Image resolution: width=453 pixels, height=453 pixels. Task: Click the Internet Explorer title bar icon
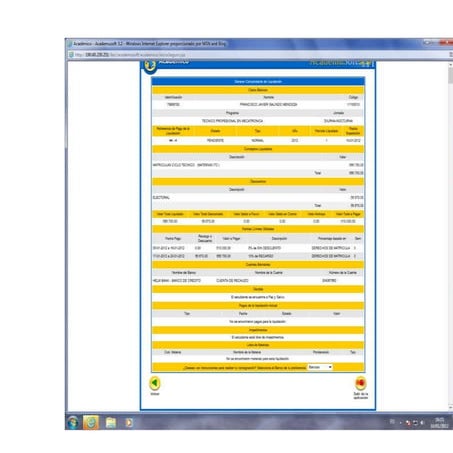coord(70,44)
